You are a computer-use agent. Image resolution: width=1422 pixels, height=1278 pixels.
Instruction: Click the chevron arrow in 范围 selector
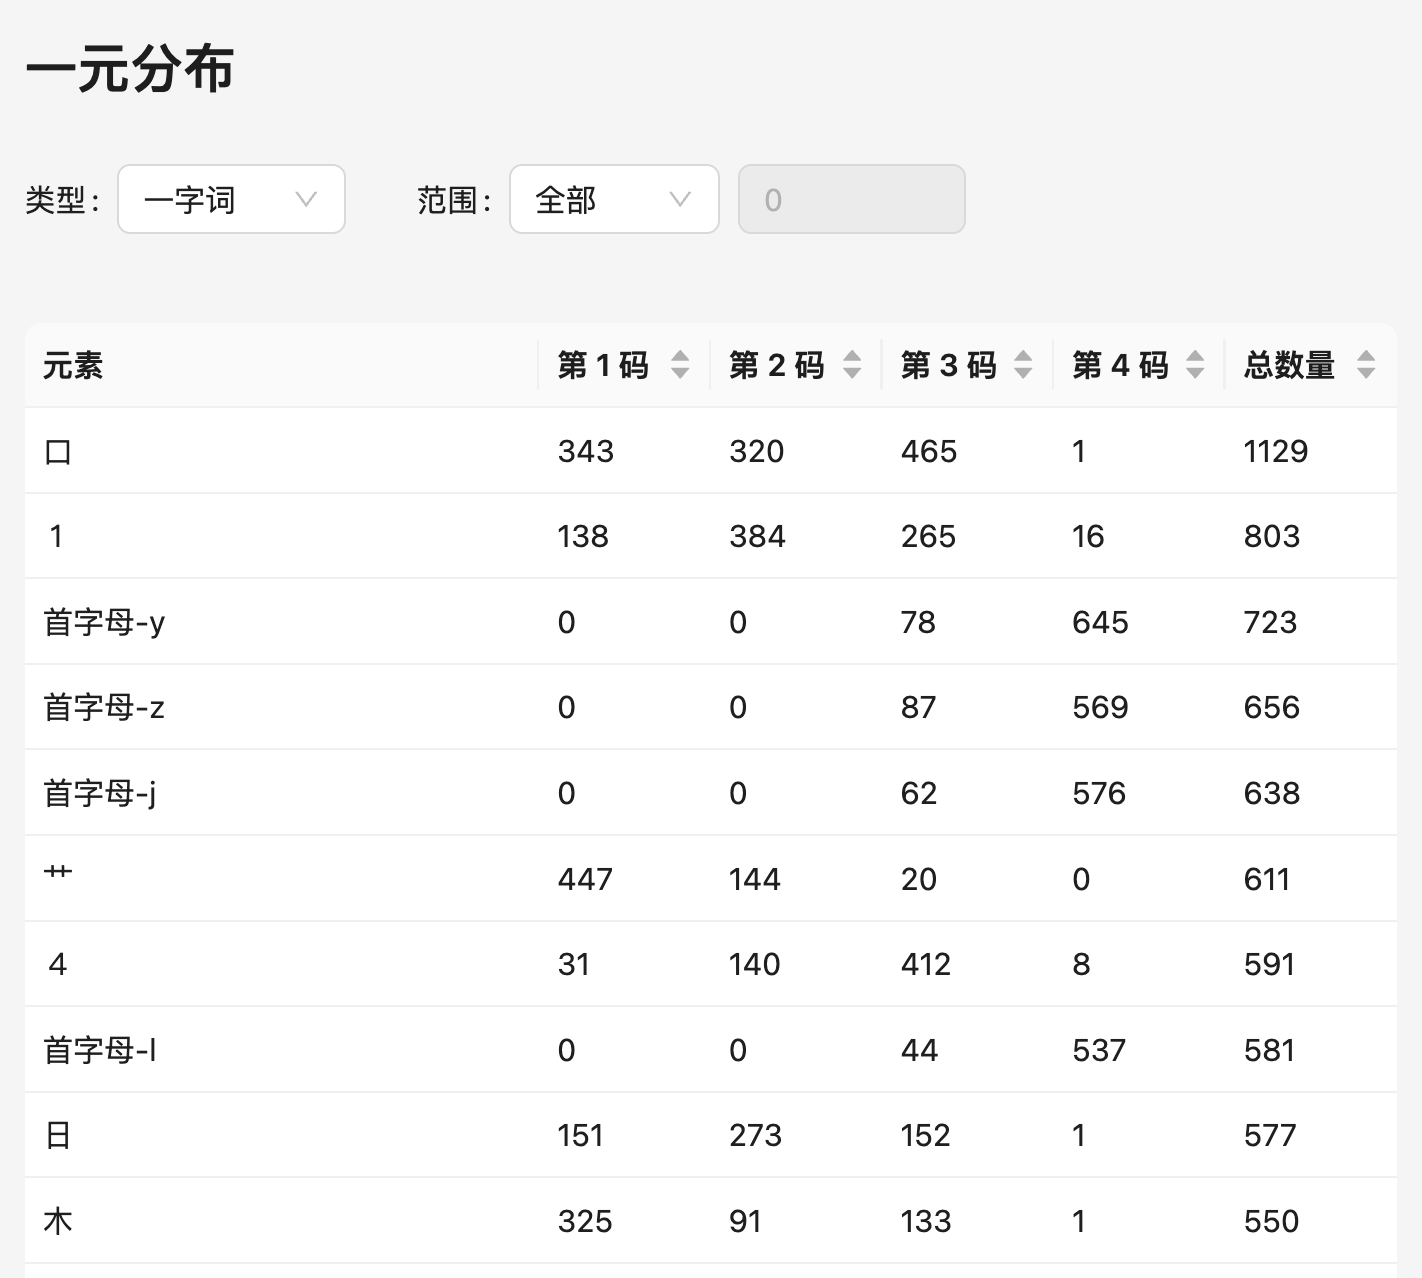[x=680, y=200]
